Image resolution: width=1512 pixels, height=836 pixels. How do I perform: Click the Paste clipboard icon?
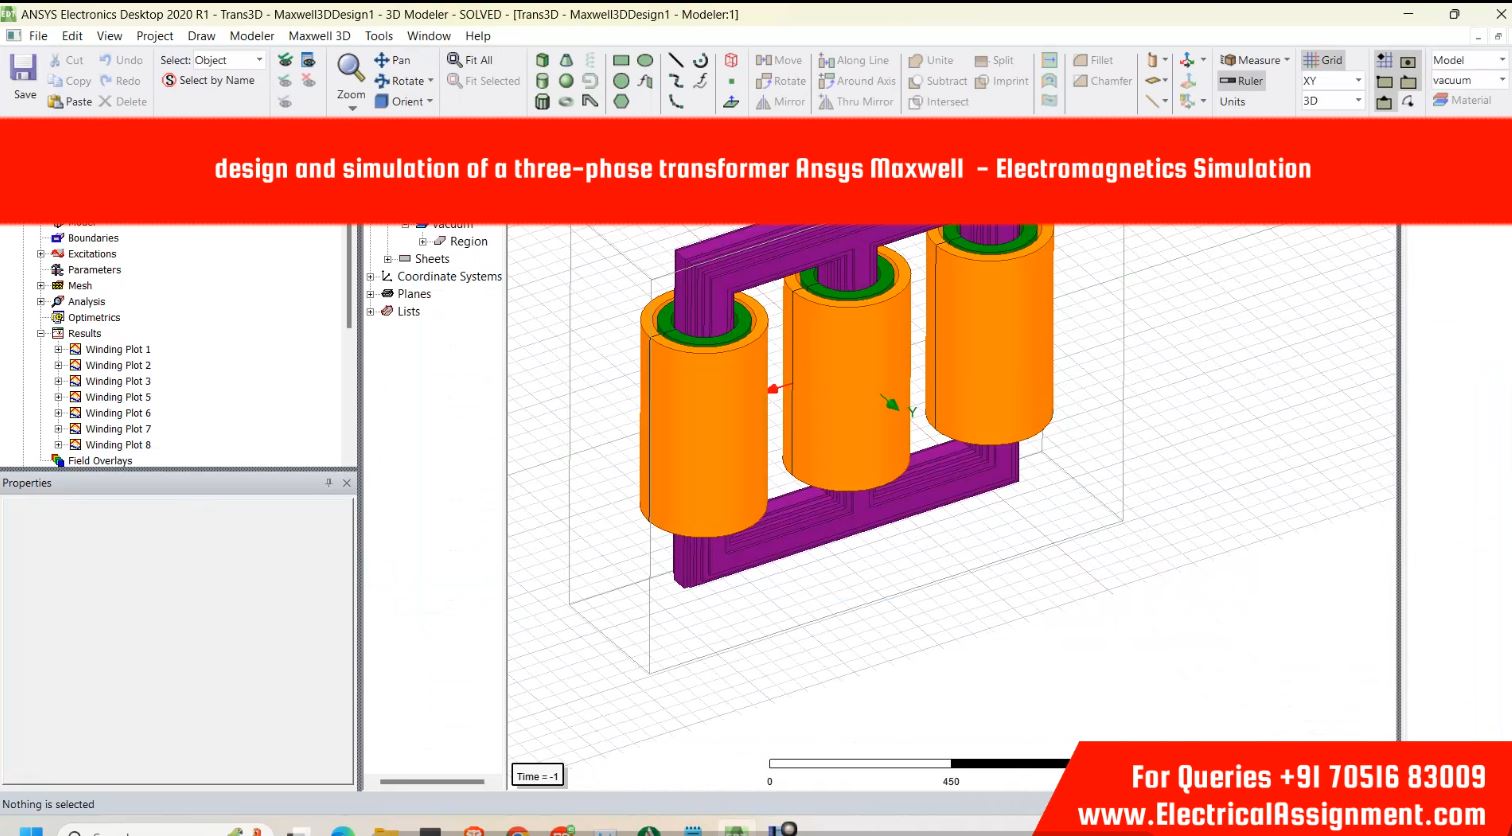55,101
